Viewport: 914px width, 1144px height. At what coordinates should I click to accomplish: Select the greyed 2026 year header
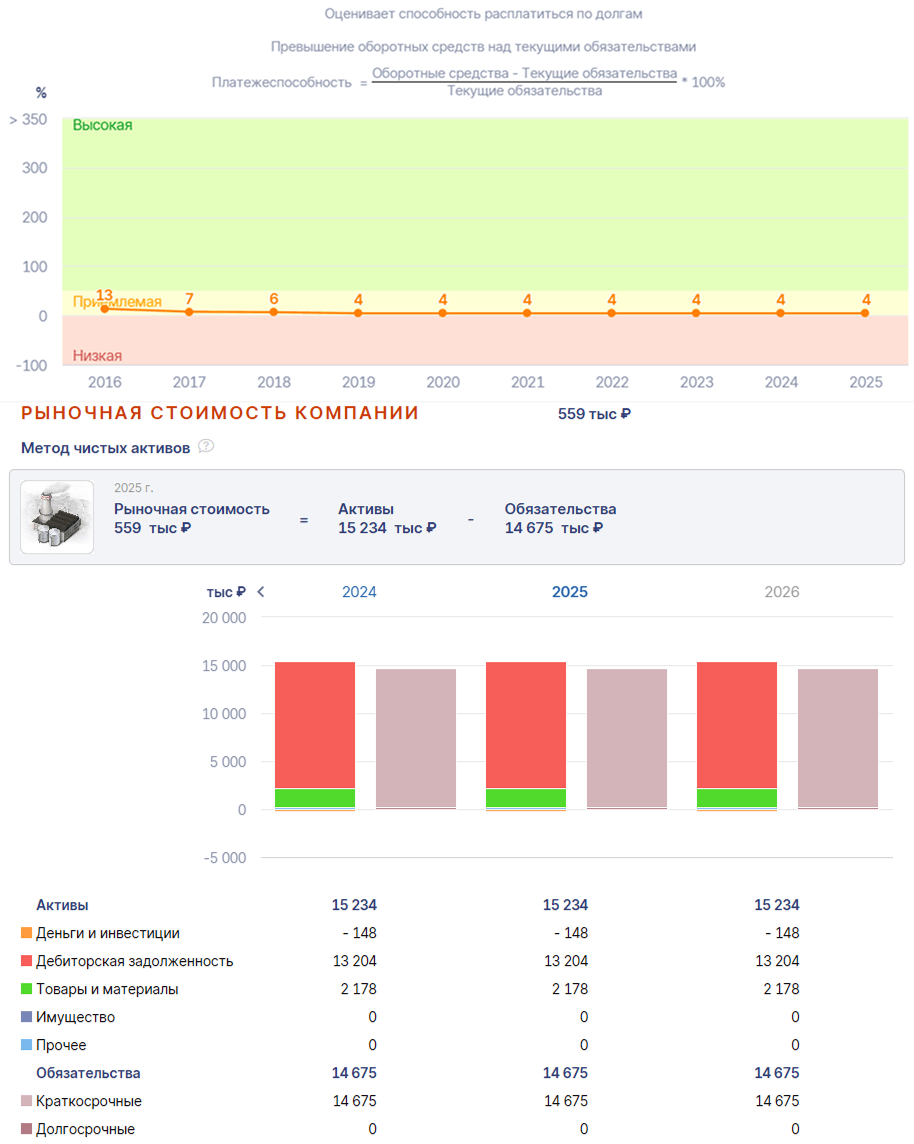tap(781, 592)
